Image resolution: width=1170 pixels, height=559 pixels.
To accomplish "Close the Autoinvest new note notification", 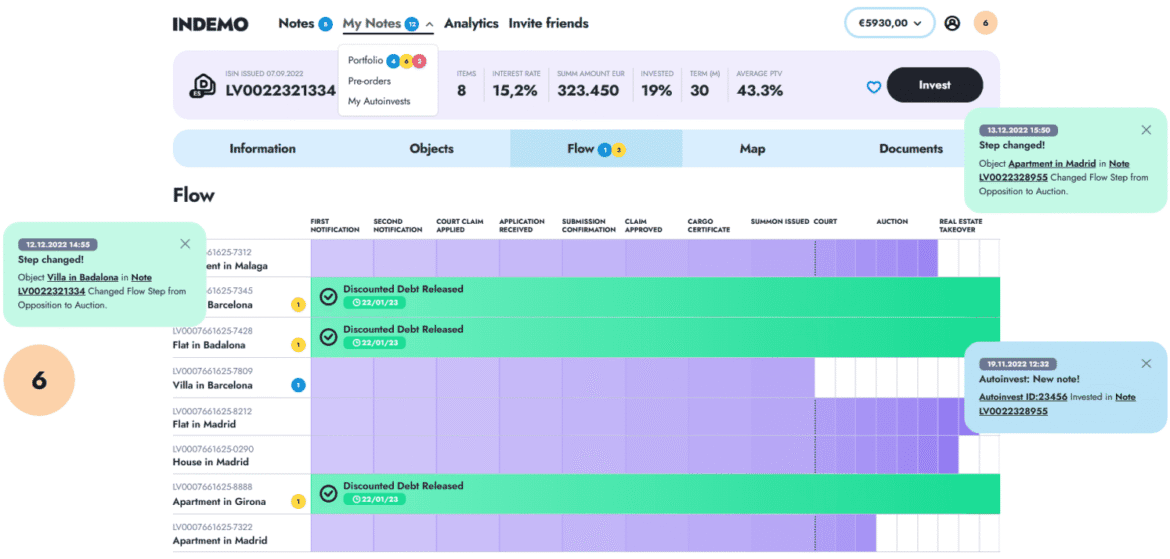I will [x=1146, y=363].
